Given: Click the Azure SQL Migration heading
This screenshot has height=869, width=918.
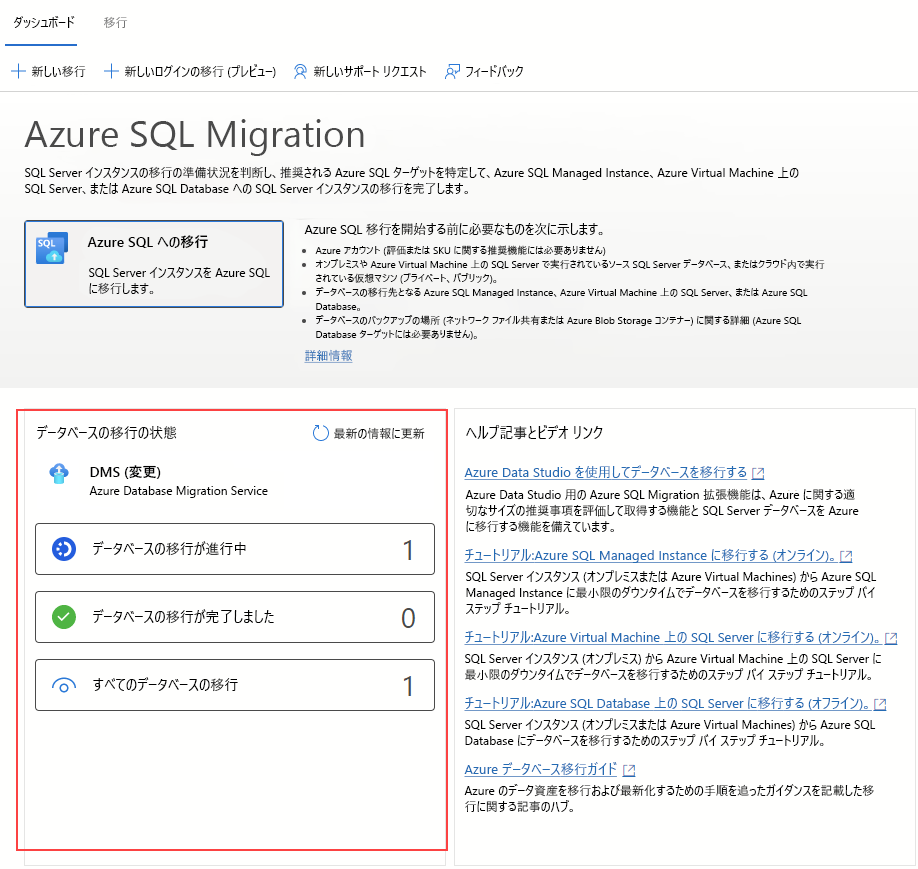Looking at the screenshot, I should pyautogui.click(x=195, y=135).
